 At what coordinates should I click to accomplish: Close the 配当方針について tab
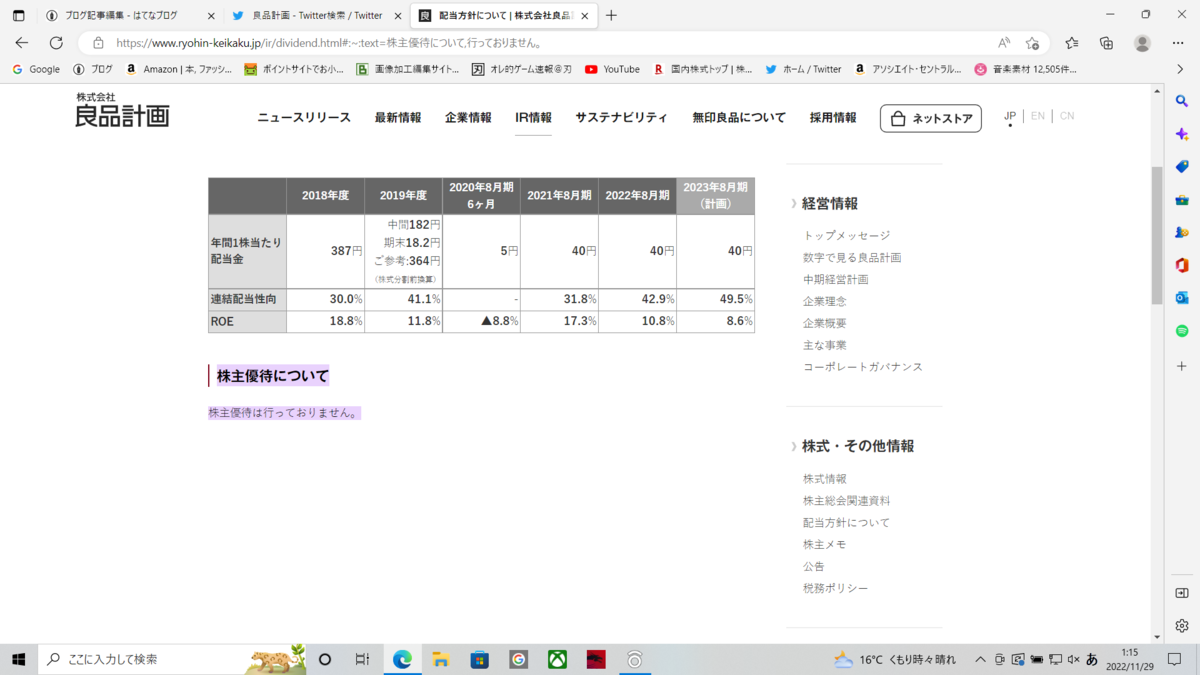pyautogui.click(x=585, y=16)
